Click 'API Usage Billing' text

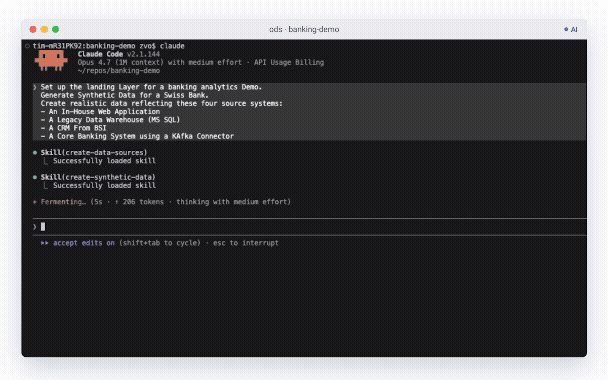289,62
